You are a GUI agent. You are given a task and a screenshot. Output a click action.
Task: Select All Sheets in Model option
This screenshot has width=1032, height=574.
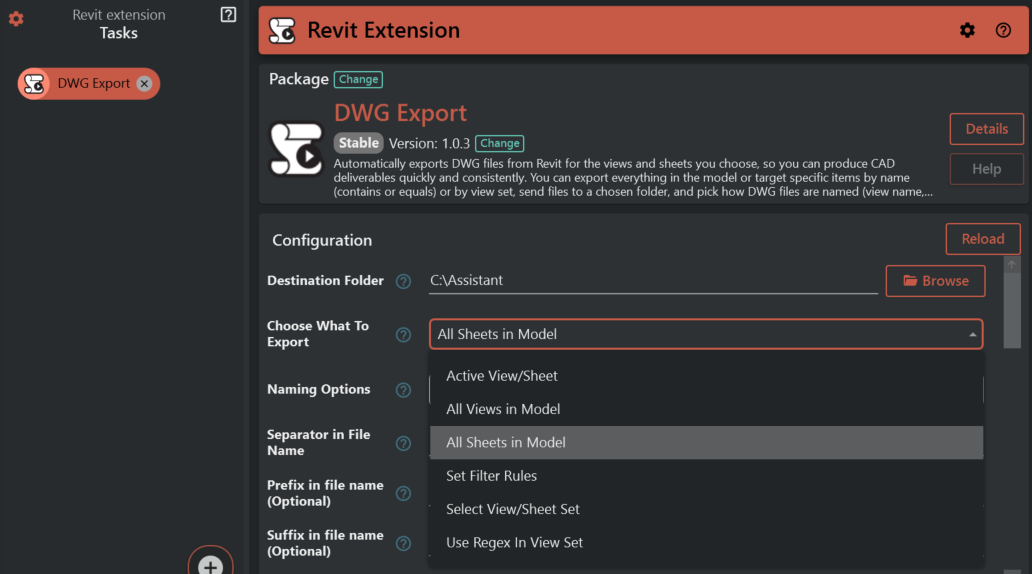pyautogui.click(x=706, y=443)
